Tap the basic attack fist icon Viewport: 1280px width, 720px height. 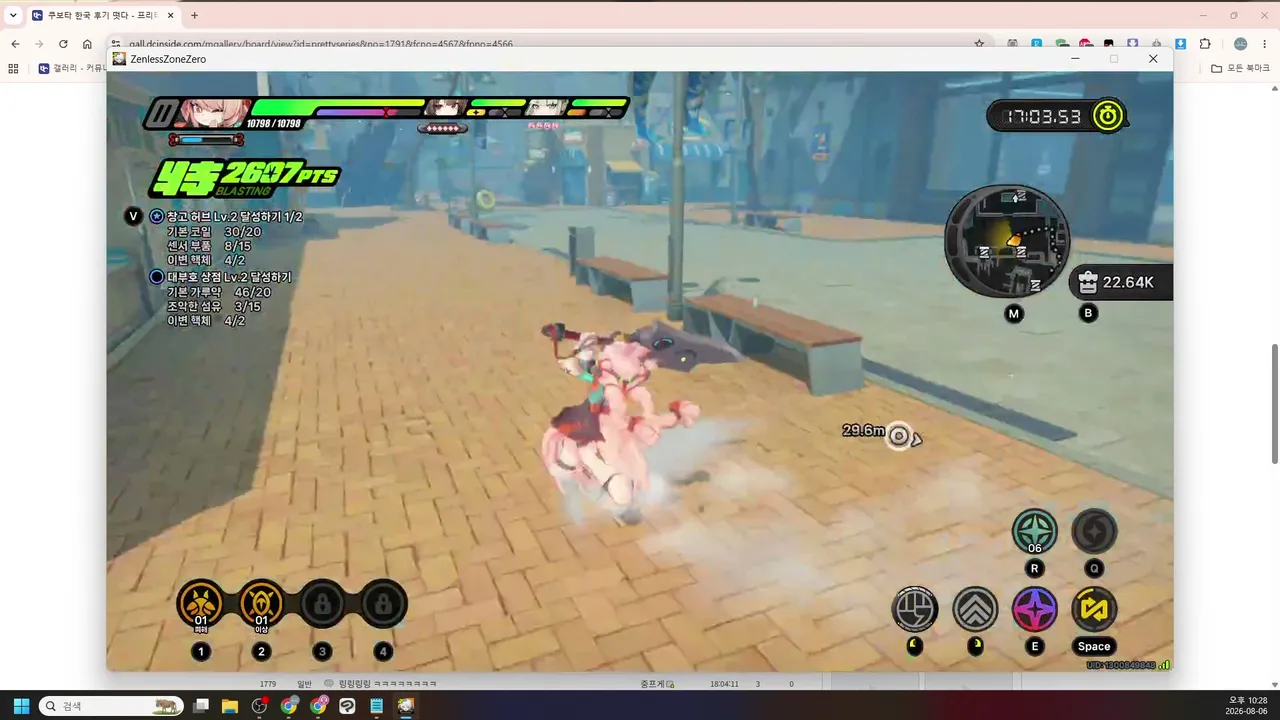pyautogui.click(x=915, y=609)
